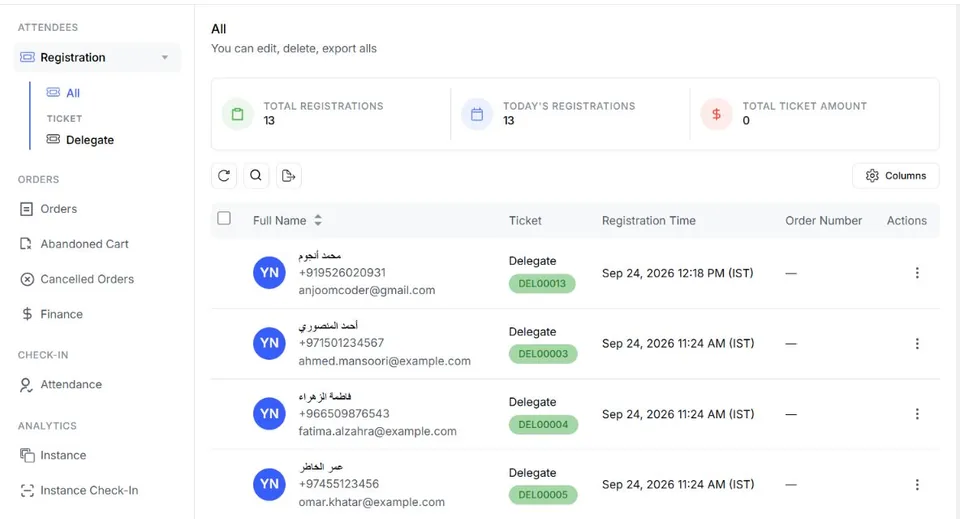The image size is (960, 519).
Task: Click the Attendance person icon
Action: [x=26, y=385]
